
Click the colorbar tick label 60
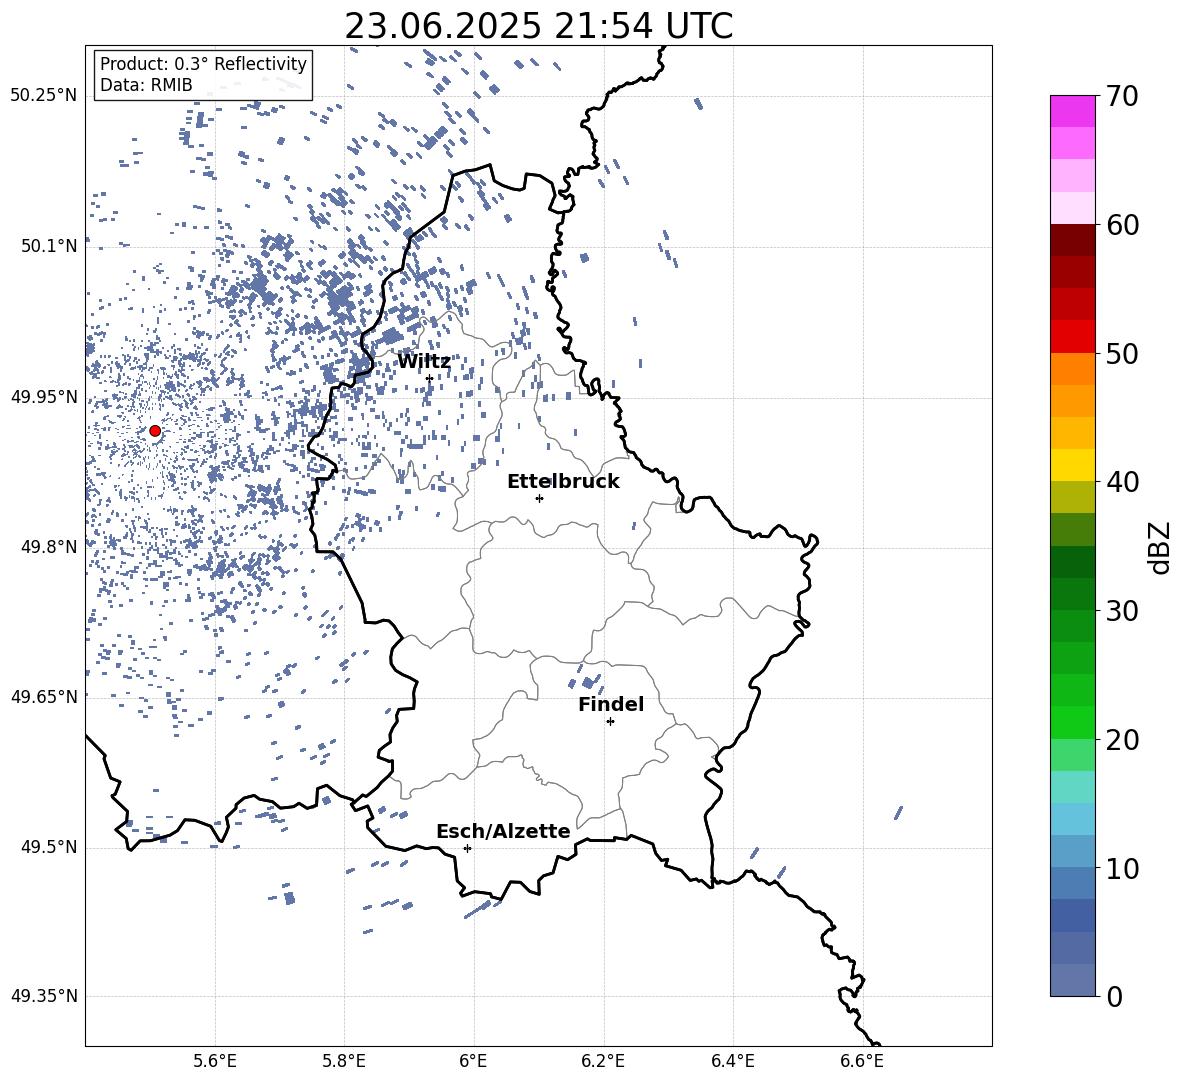coord(1122,225)
